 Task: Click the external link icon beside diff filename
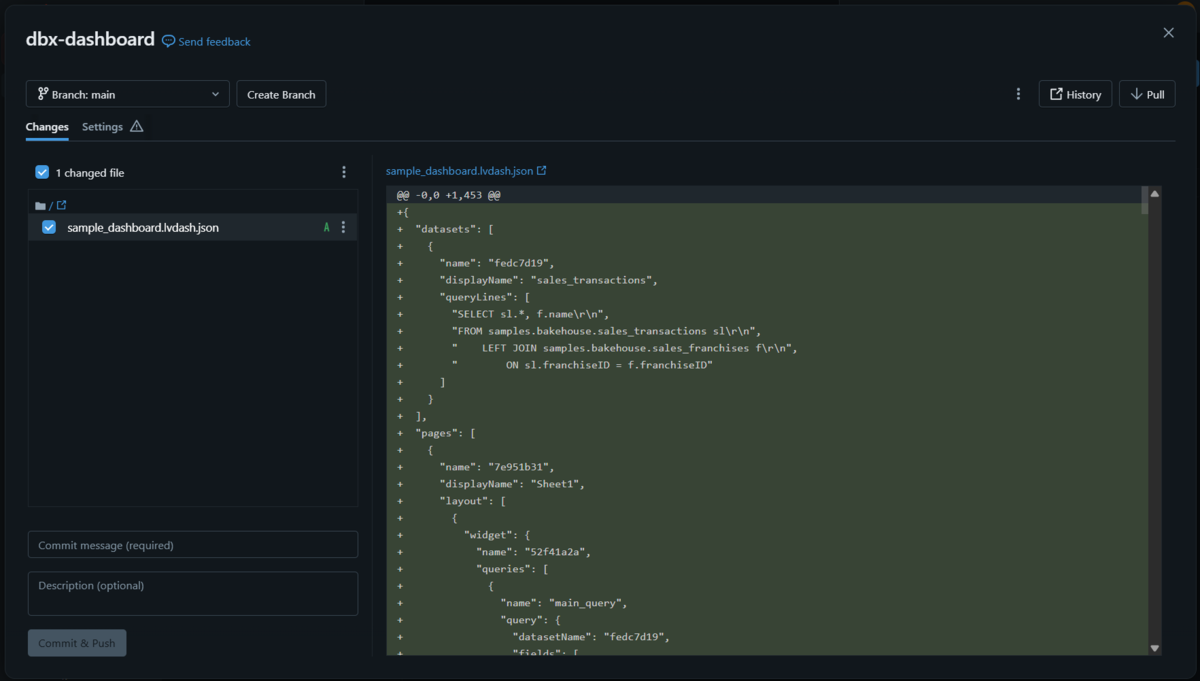coord(542,171)
